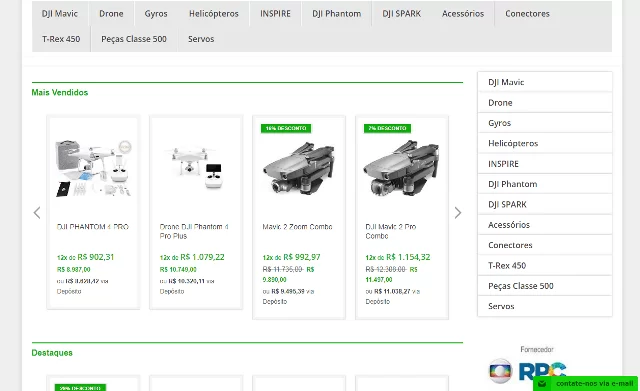This screenshot has width=640, height=391.
Task: Click the Destaques section heading
Action: point(52,353)
